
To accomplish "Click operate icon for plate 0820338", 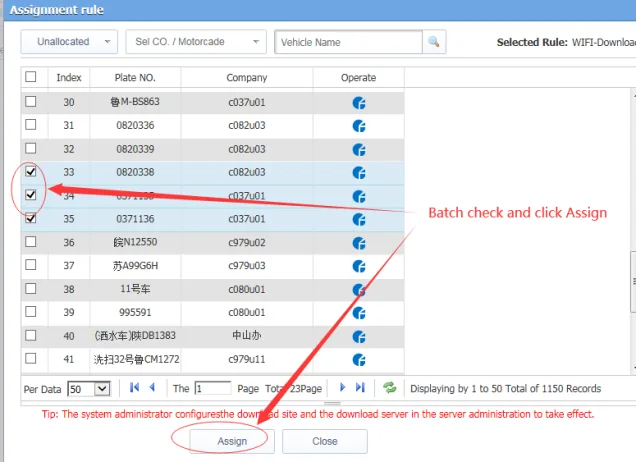I will click(x=359, y=173).
